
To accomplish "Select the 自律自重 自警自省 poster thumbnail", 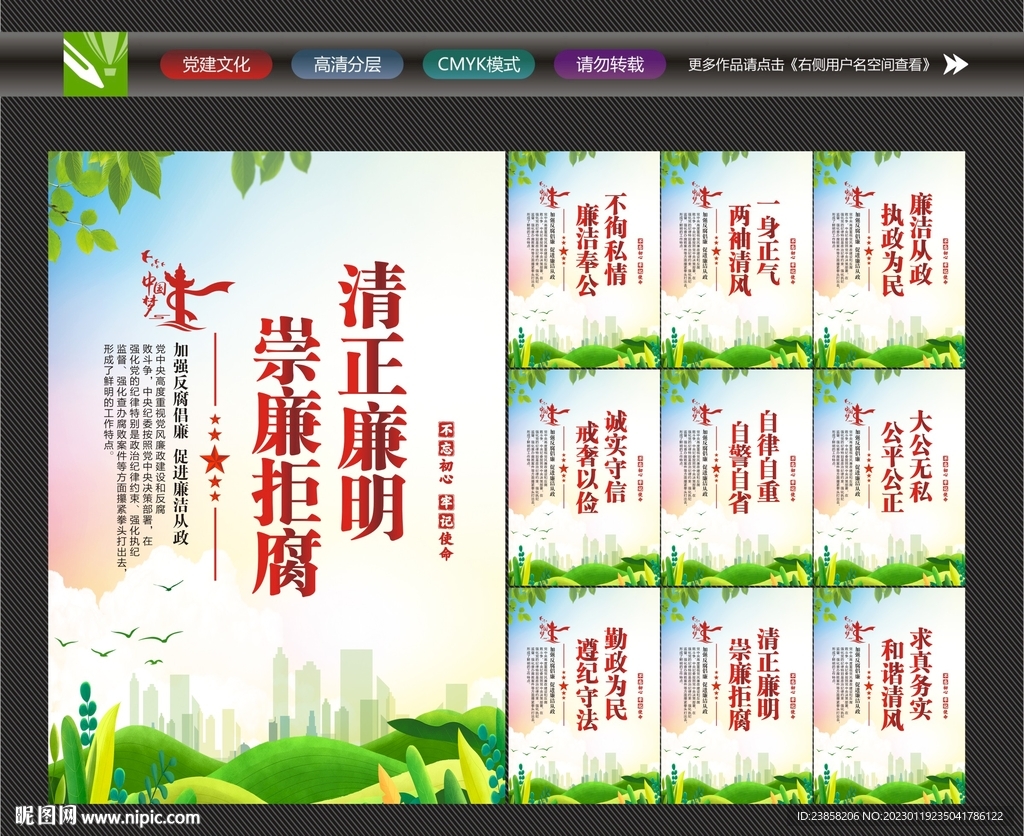I will coord(736,478).
